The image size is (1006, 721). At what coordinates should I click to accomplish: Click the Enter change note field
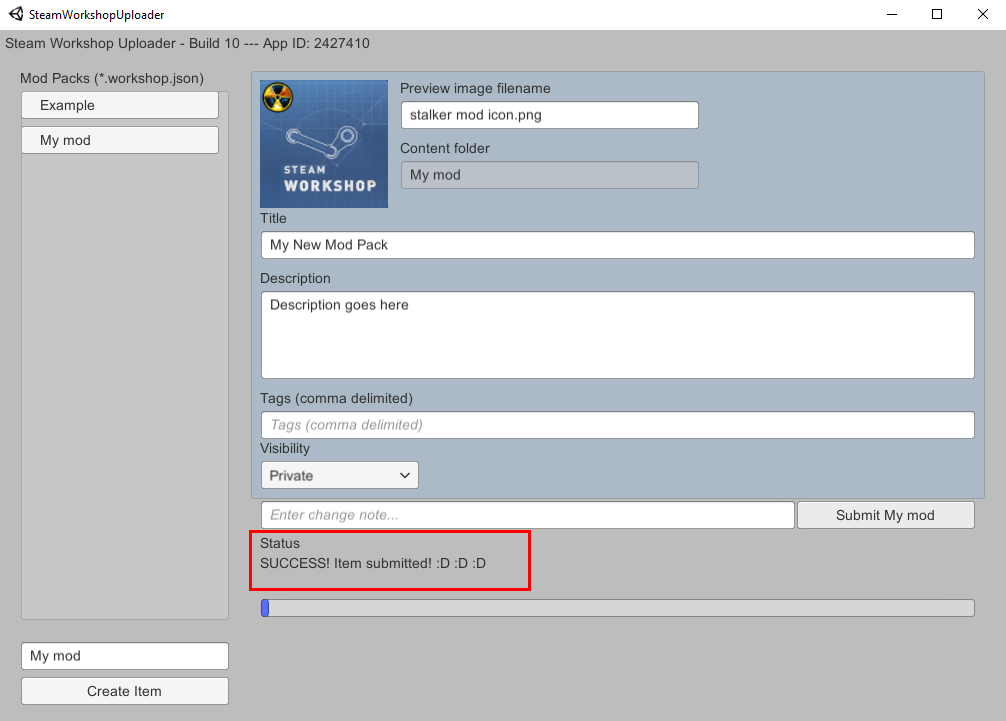(x=528, y=515)
